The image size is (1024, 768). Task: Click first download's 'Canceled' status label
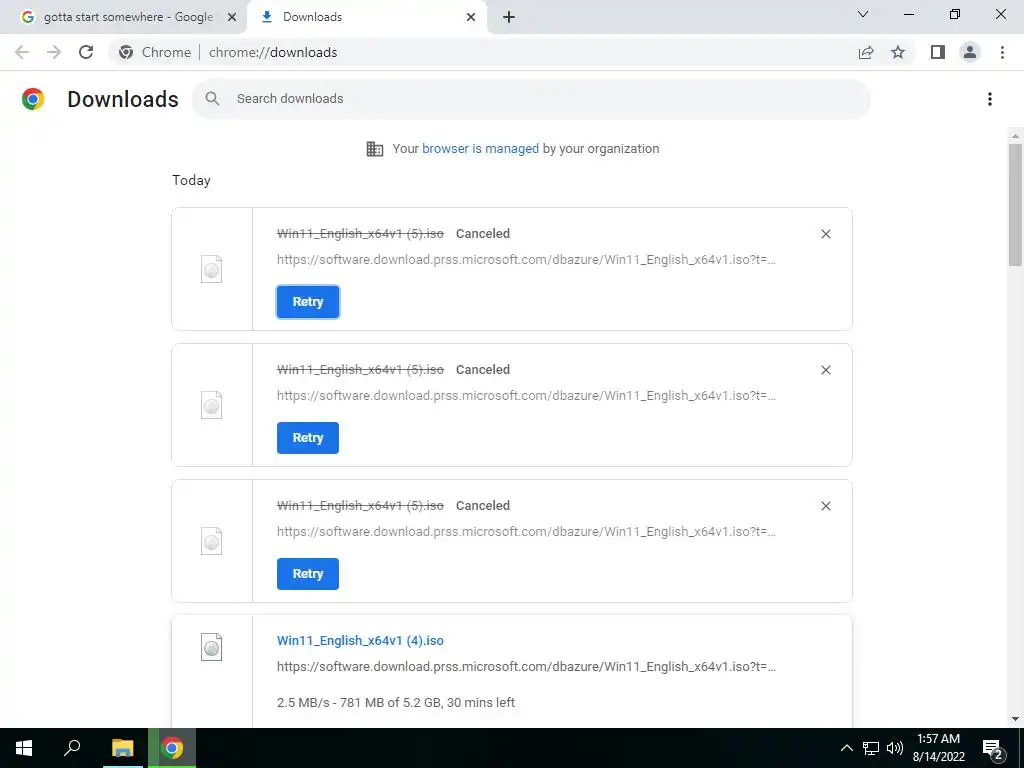point(483,233)
